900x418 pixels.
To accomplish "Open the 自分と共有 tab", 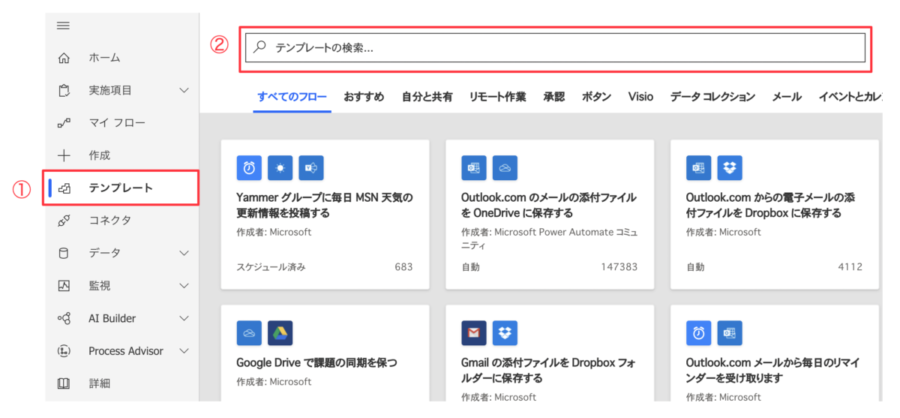I will click(x=427, y=96).
